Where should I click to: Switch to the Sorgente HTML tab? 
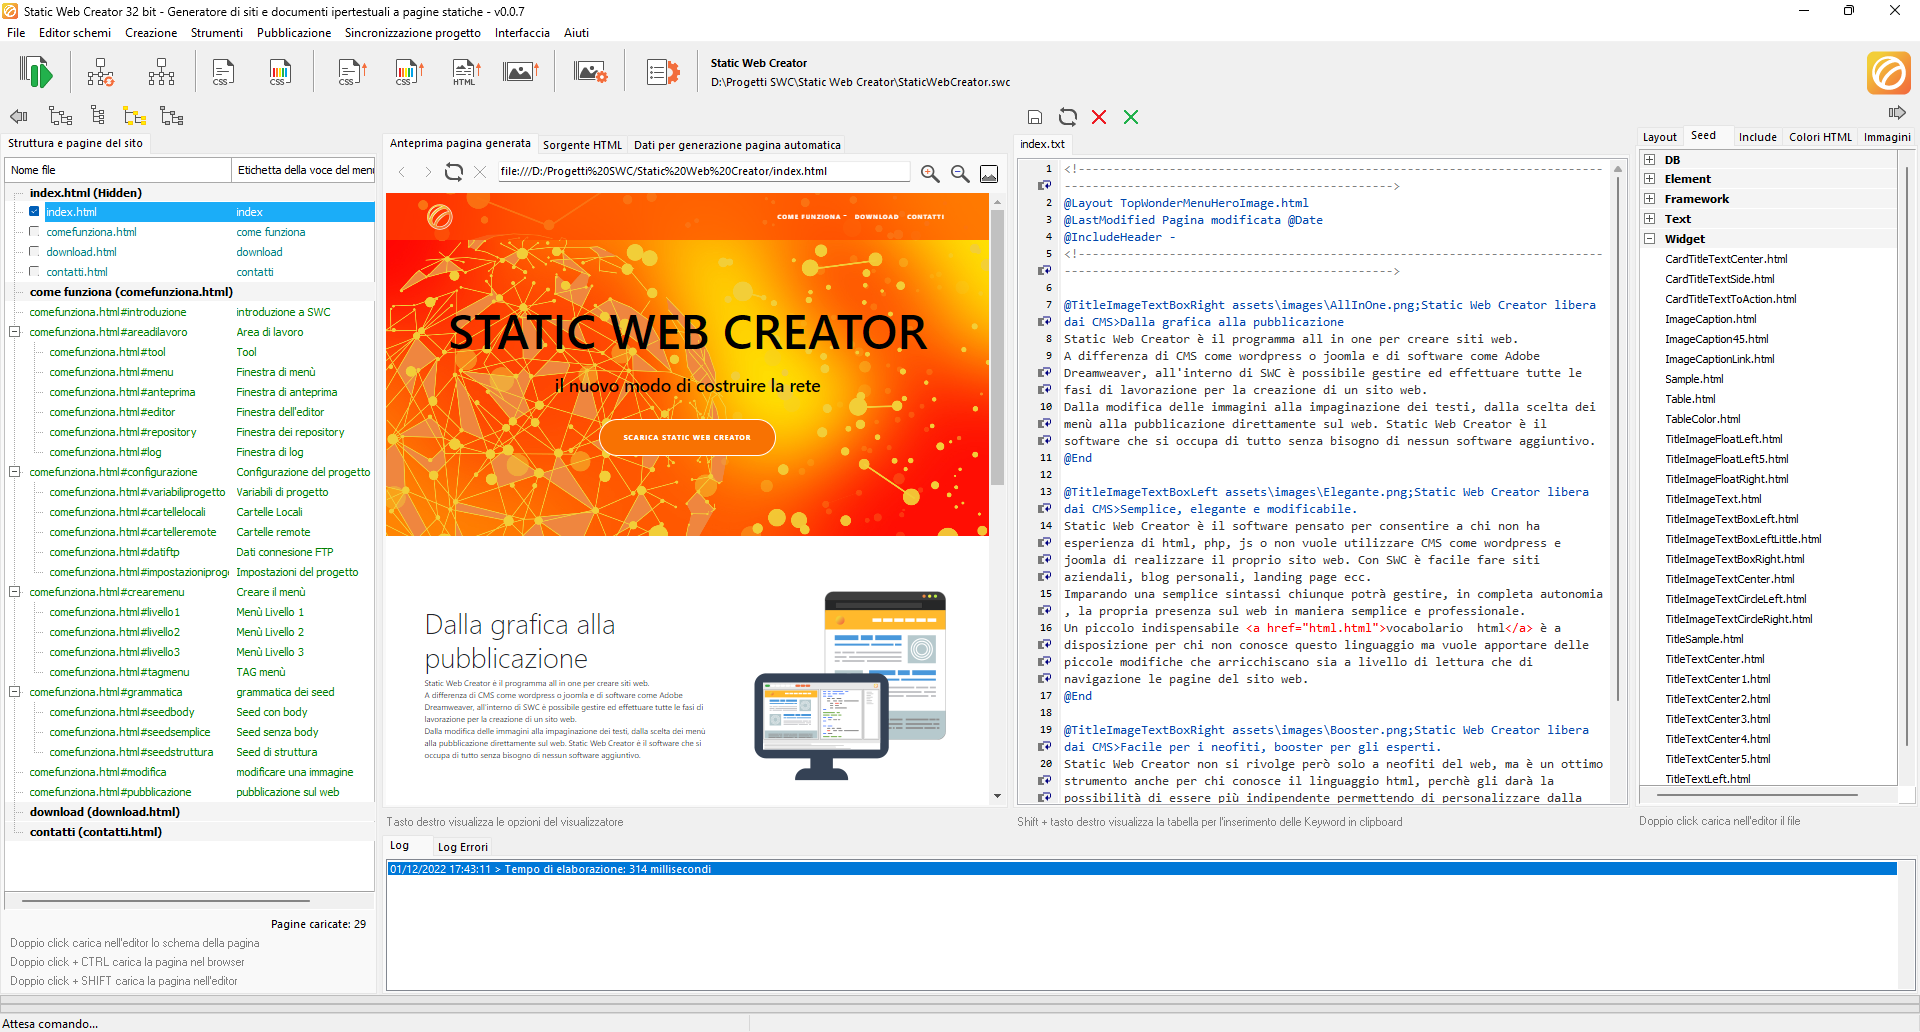[582, 145]
